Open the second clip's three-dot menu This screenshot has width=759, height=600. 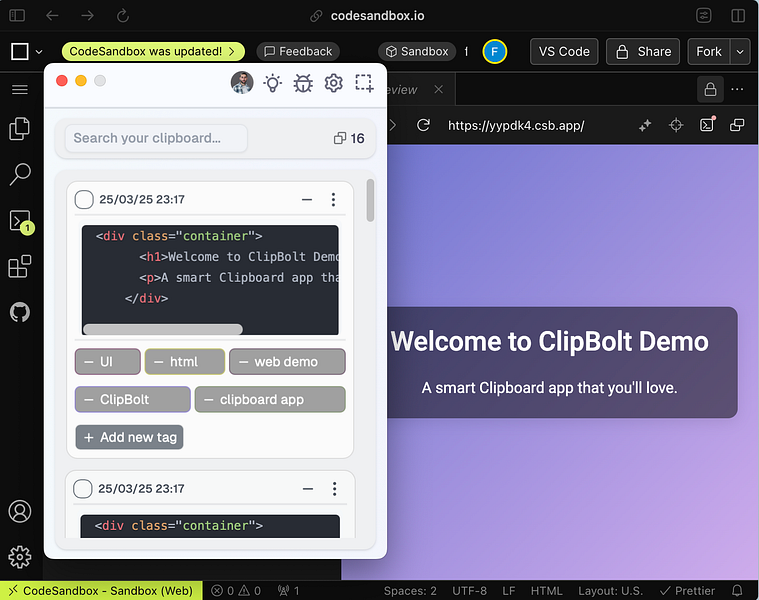pos(334,489)
